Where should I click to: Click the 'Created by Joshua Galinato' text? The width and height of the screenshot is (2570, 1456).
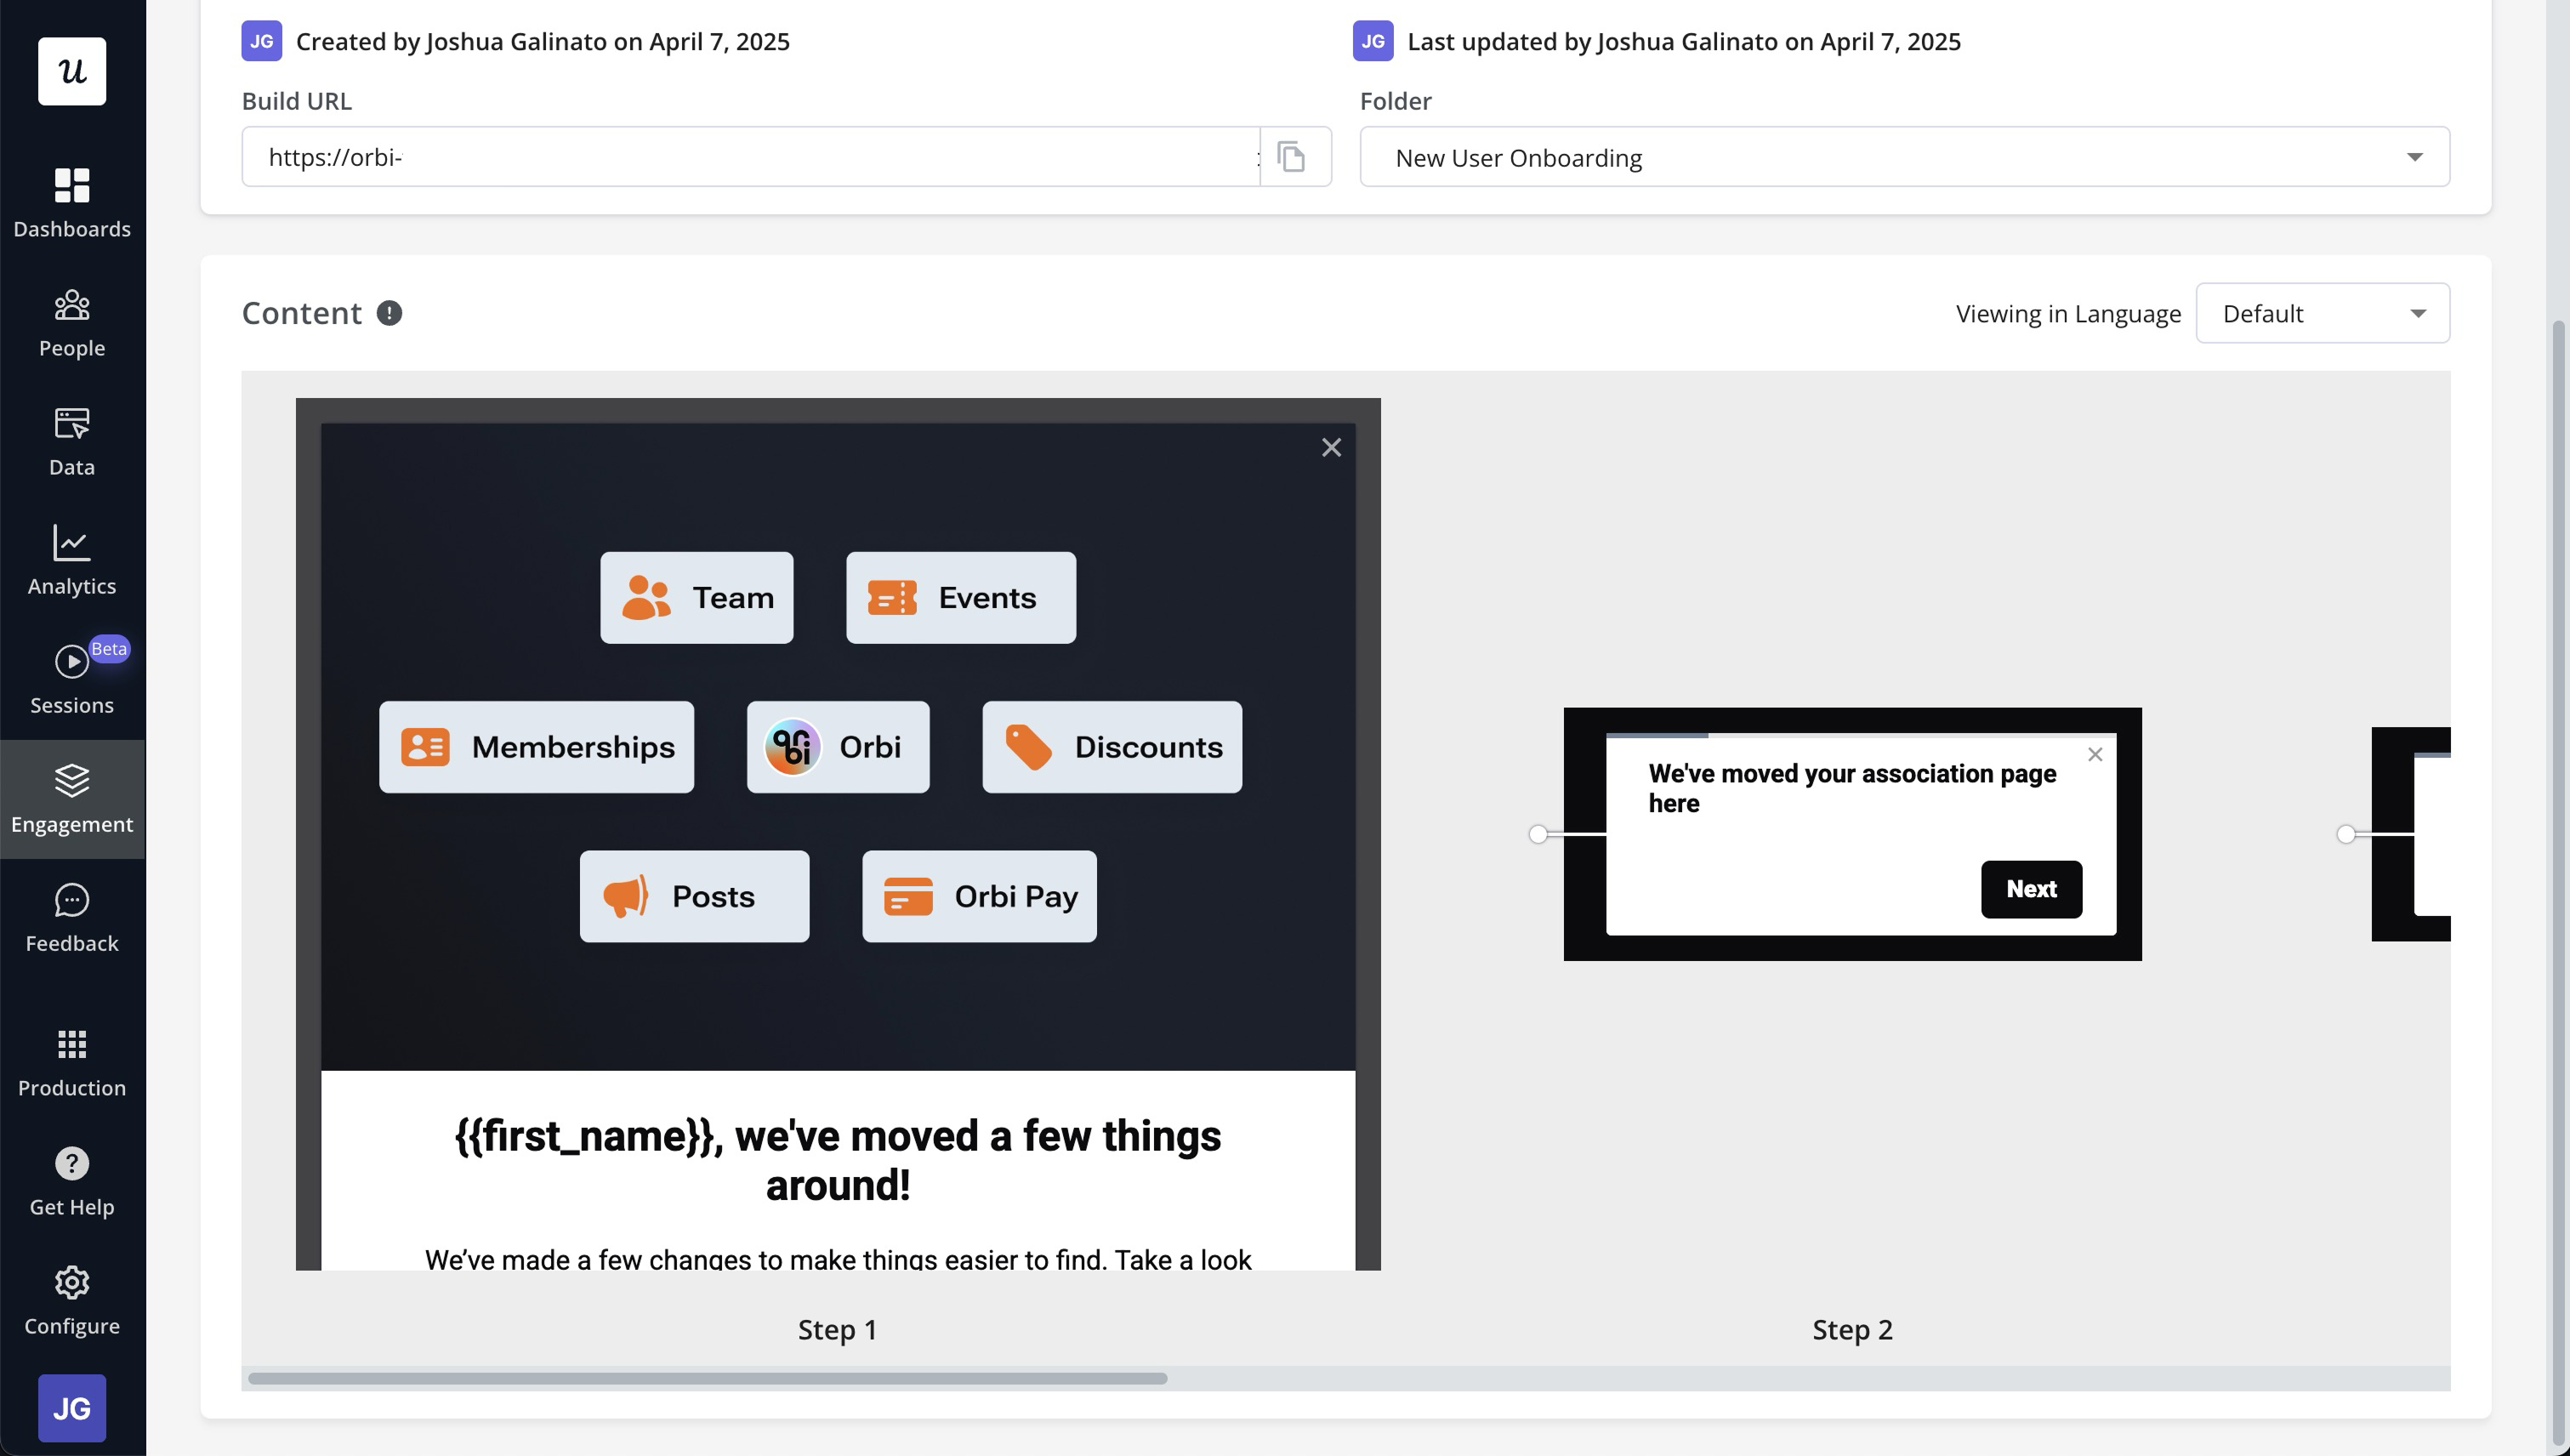coord(543,41)
